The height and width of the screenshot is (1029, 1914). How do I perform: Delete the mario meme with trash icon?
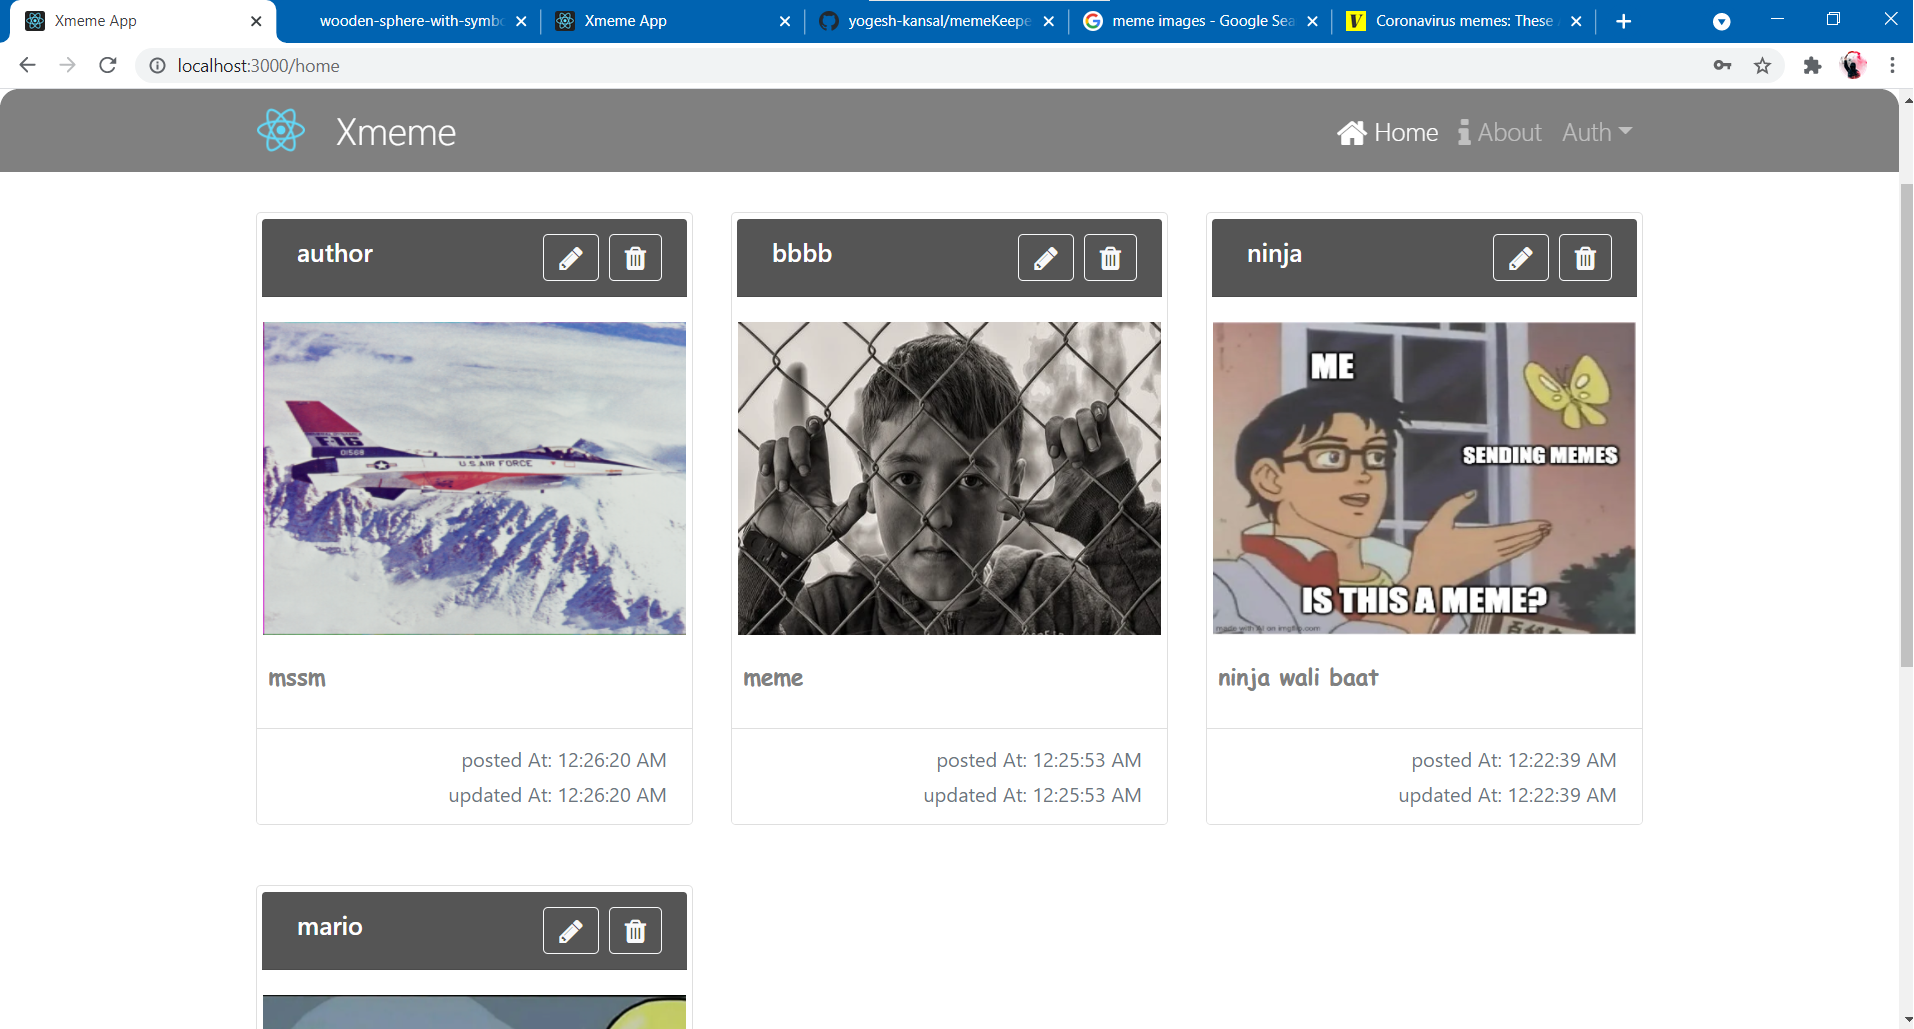[x=635, y=931]
